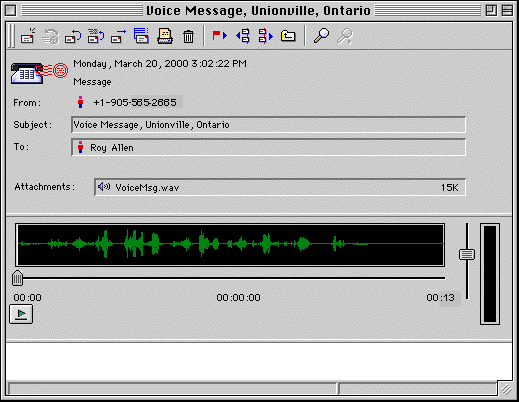Click the reply all red-lined icon
519x402 pixels.
(x=96, y=36)
